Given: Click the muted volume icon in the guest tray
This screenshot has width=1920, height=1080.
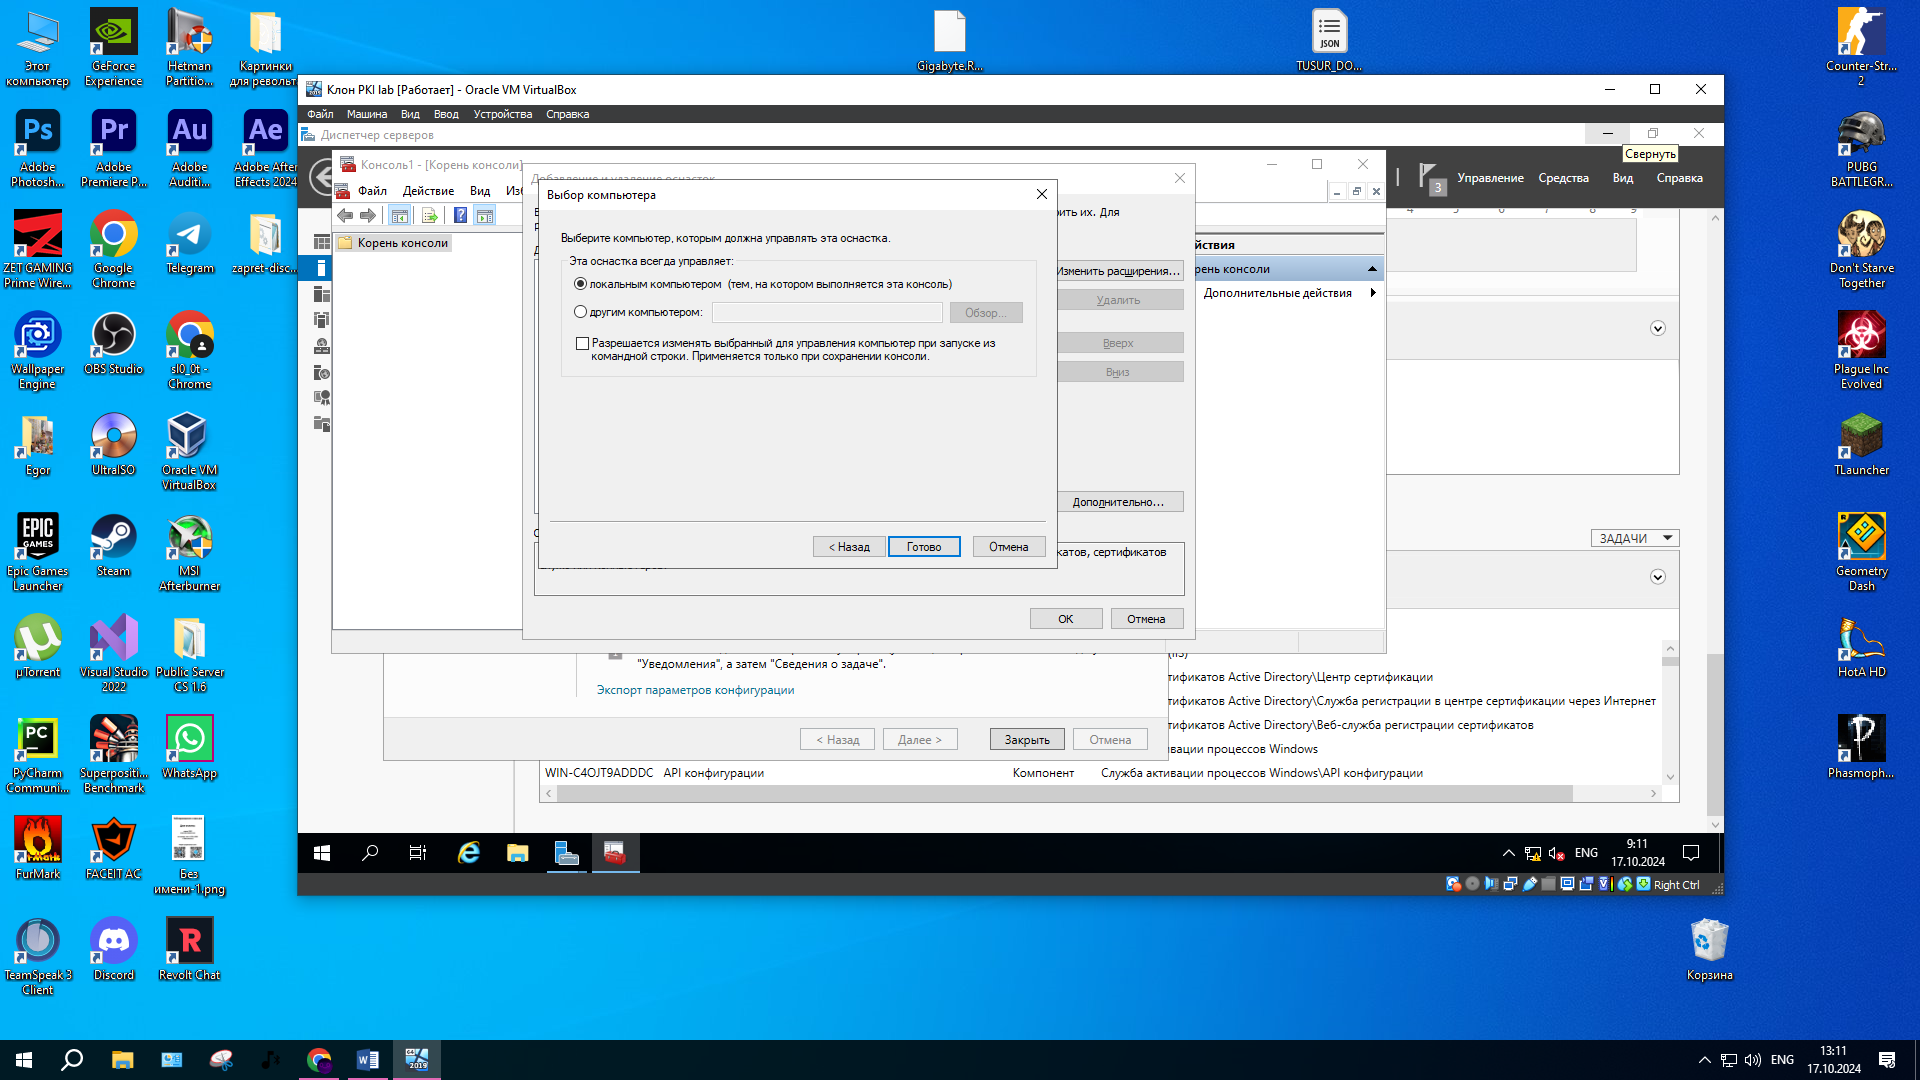Looking at the screenshot, I should (x=1556, y=853).
